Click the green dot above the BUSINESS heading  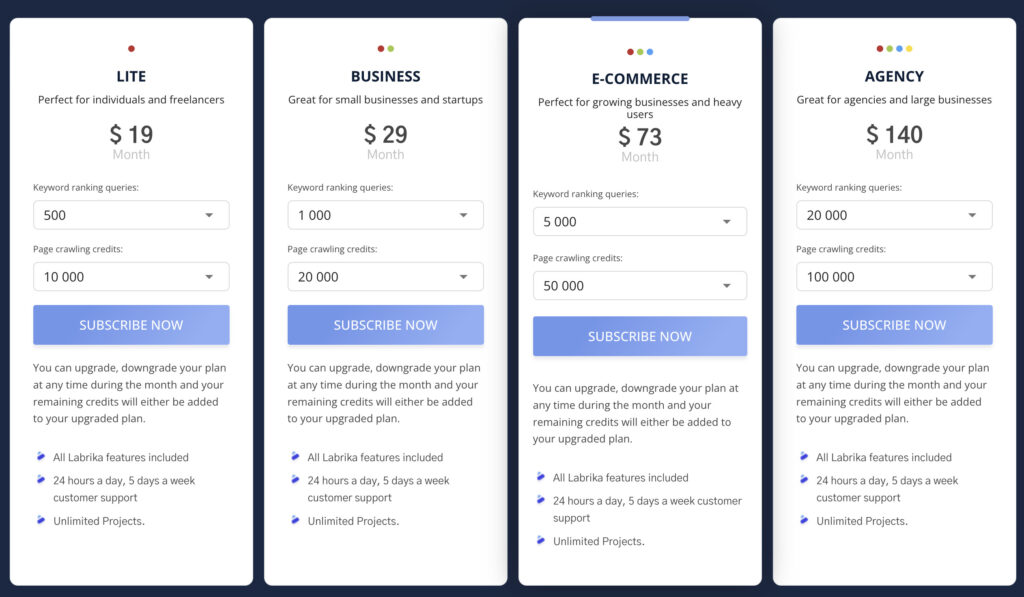392,47
